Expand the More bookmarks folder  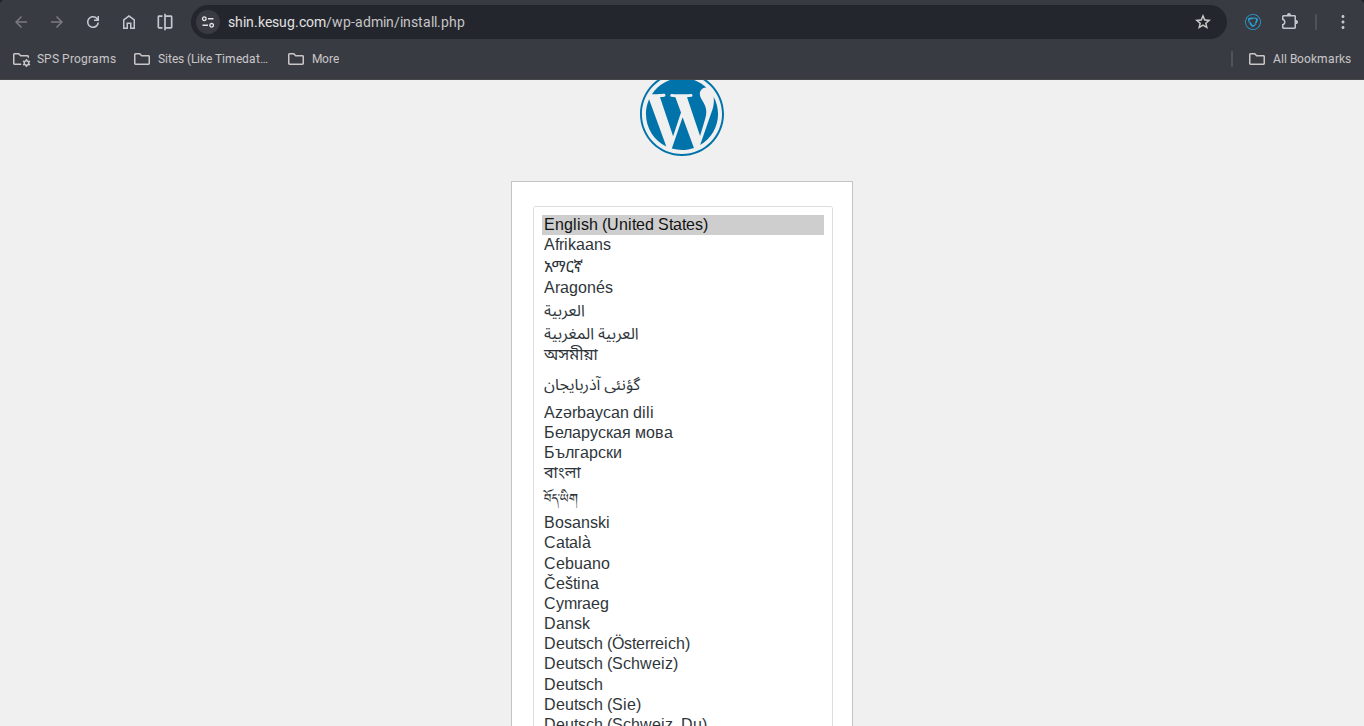click(314, 59)
